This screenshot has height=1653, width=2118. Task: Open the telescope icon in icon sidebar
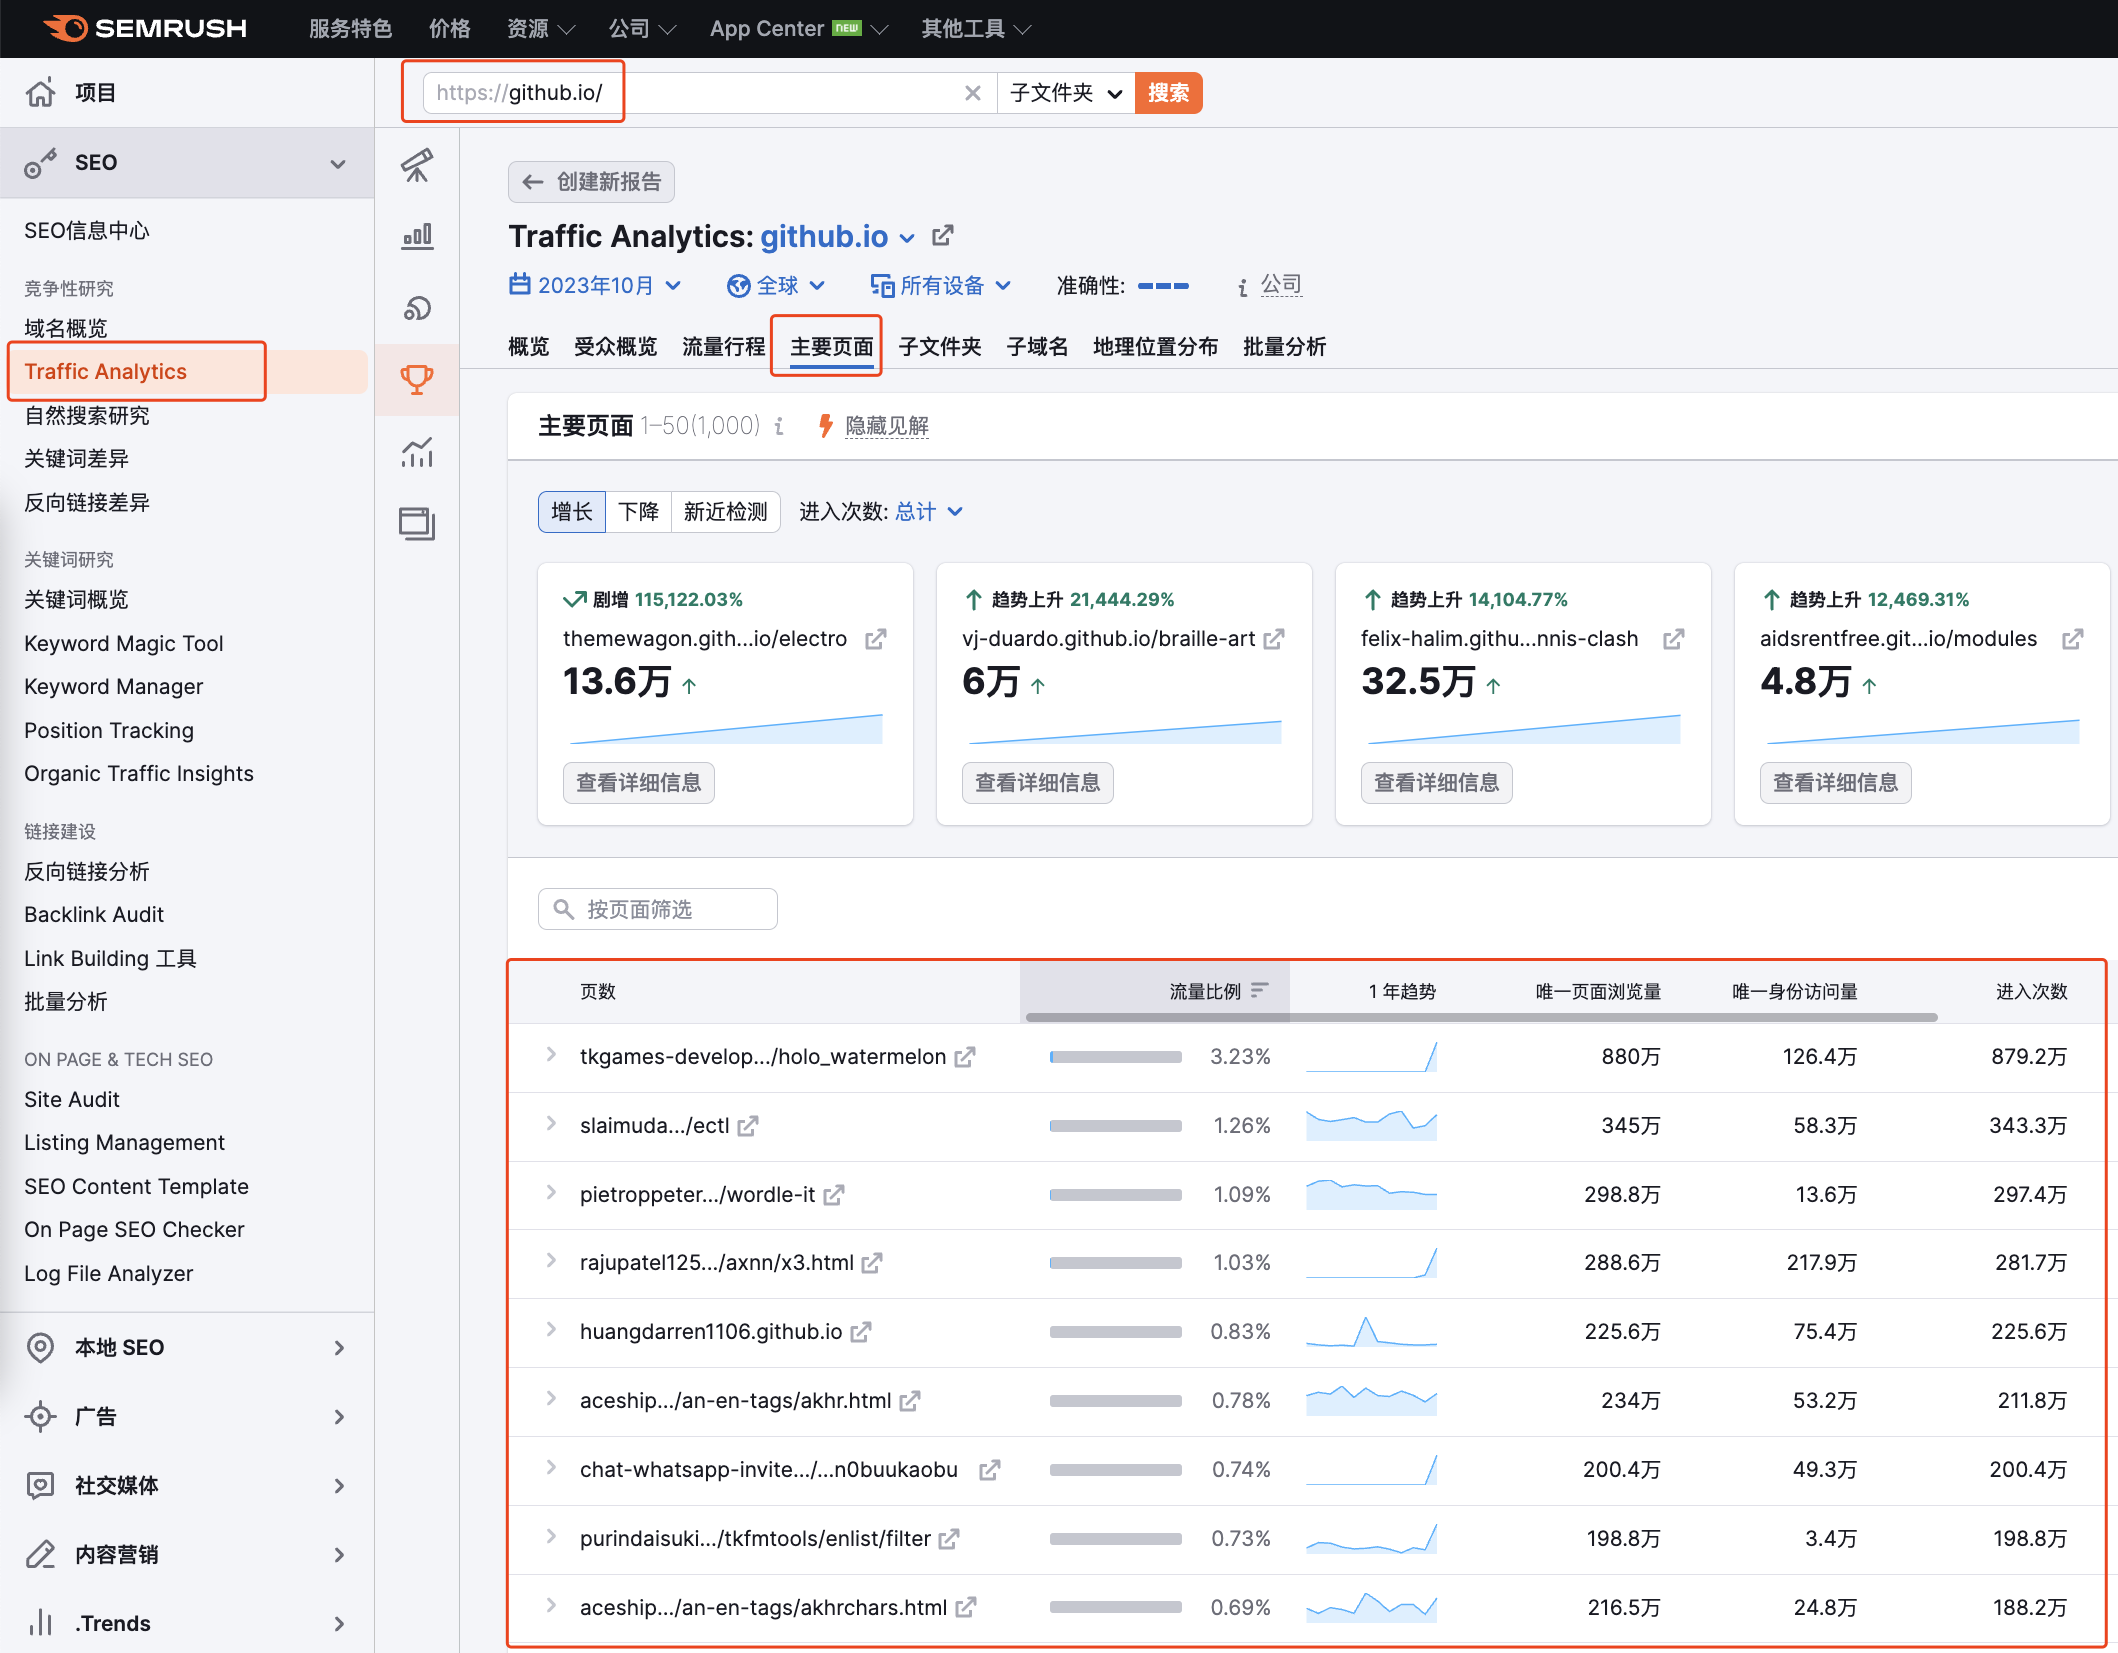417,165
